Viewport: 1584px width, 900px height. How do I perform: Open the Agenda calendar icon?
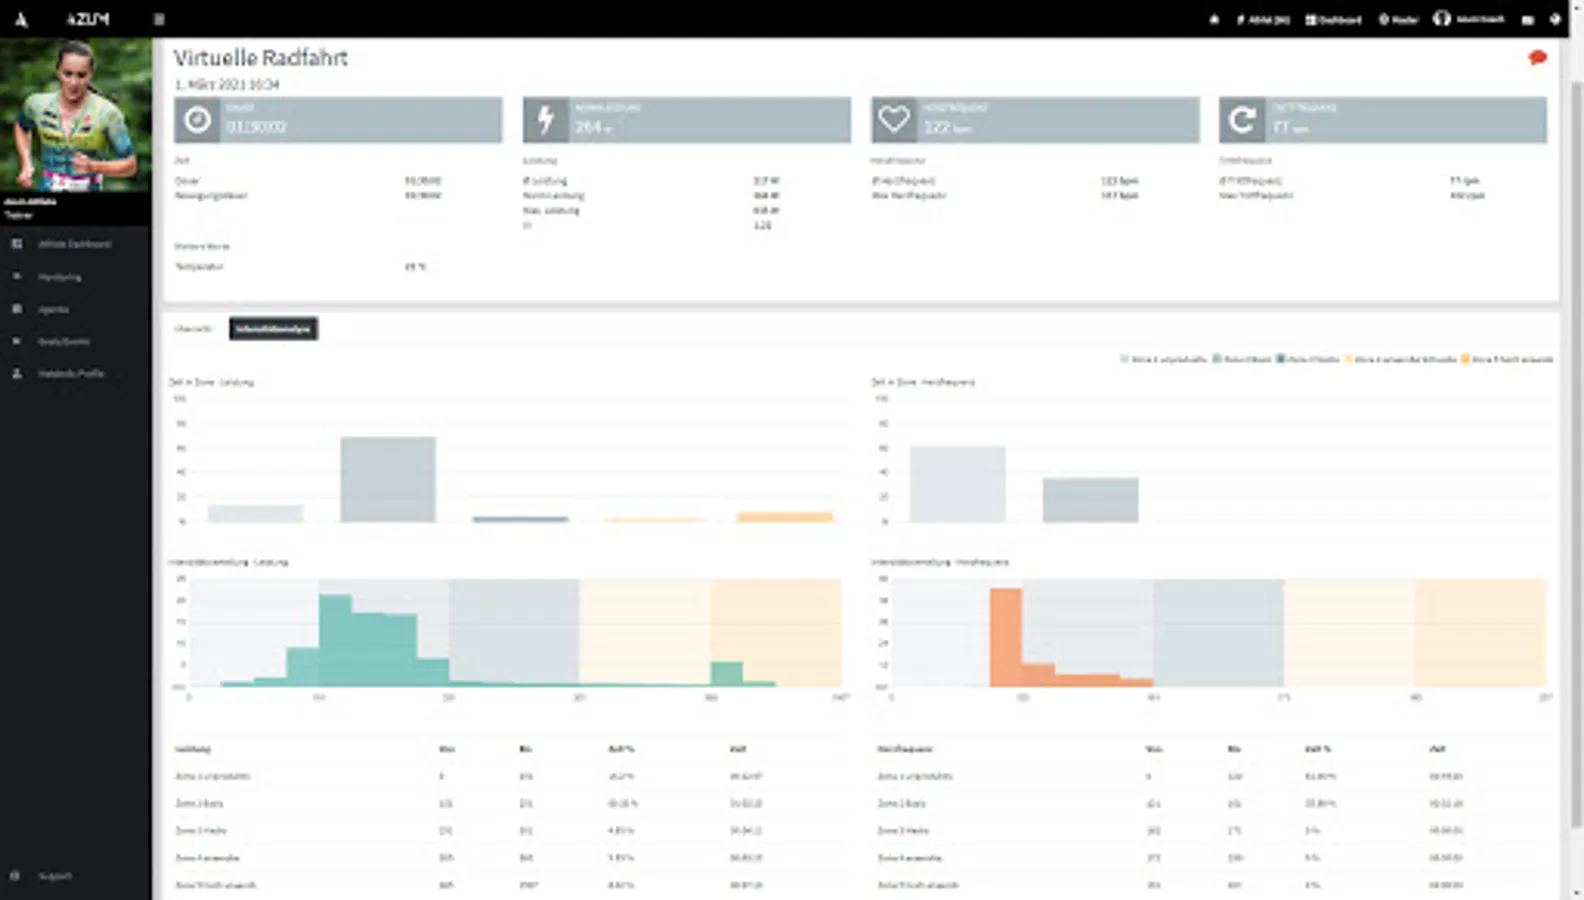point(17,309)
